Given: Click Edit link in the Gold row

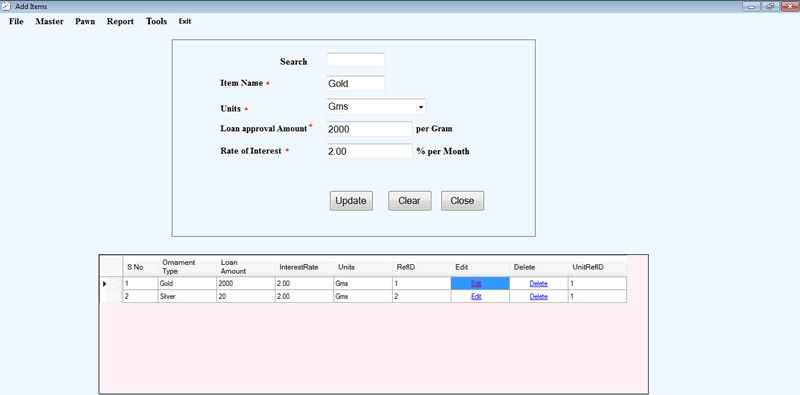Looking at the screenshot, I should (x=476, y=284).
